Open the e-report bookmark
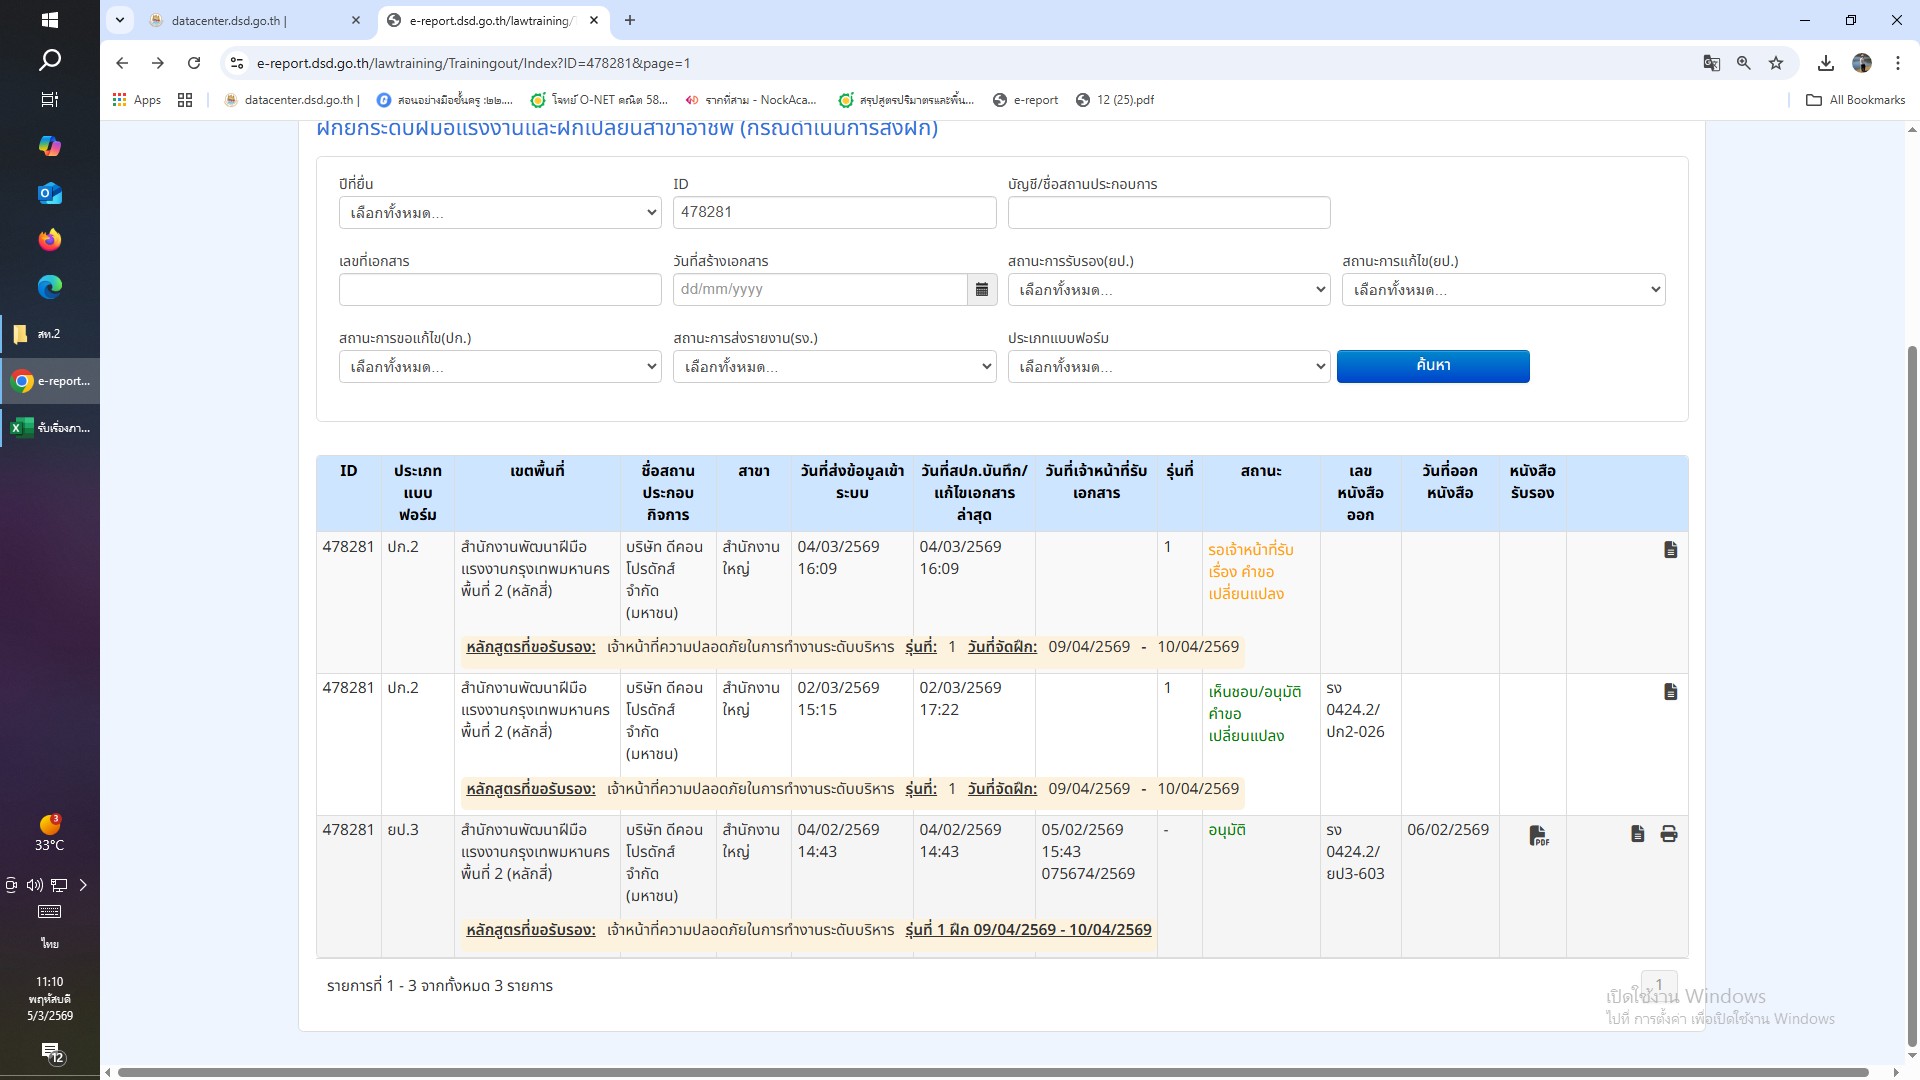The image size is (1920, 1080). tap(1025, 100)
